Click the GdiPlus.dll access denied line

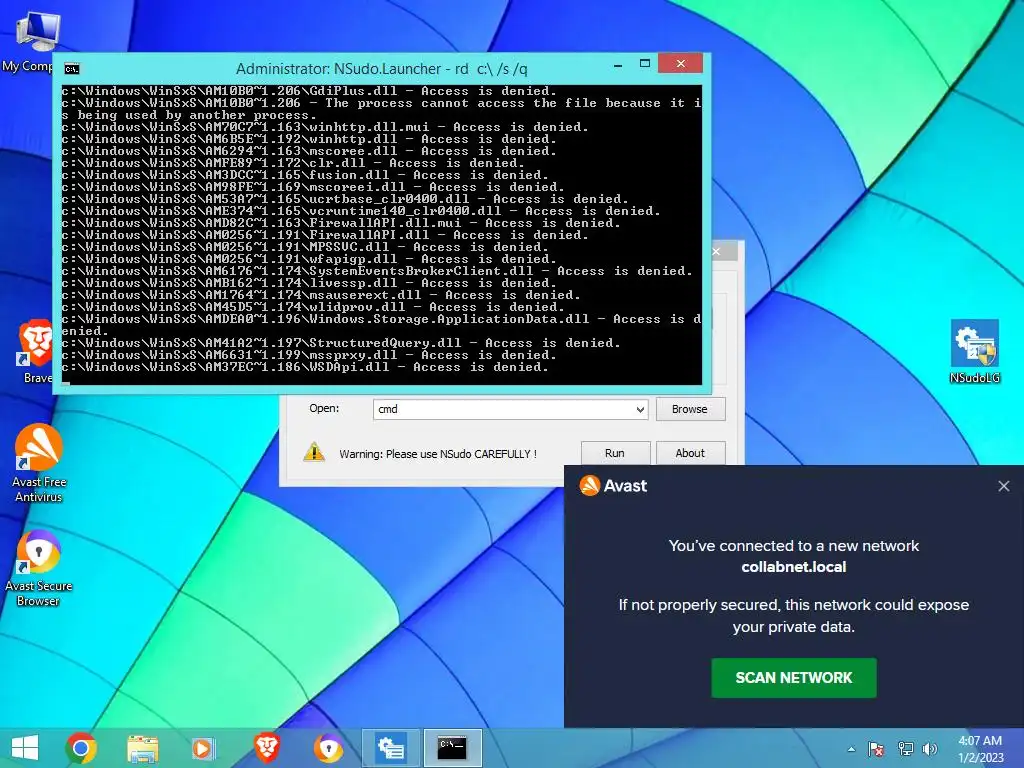[x=309, y=91]
